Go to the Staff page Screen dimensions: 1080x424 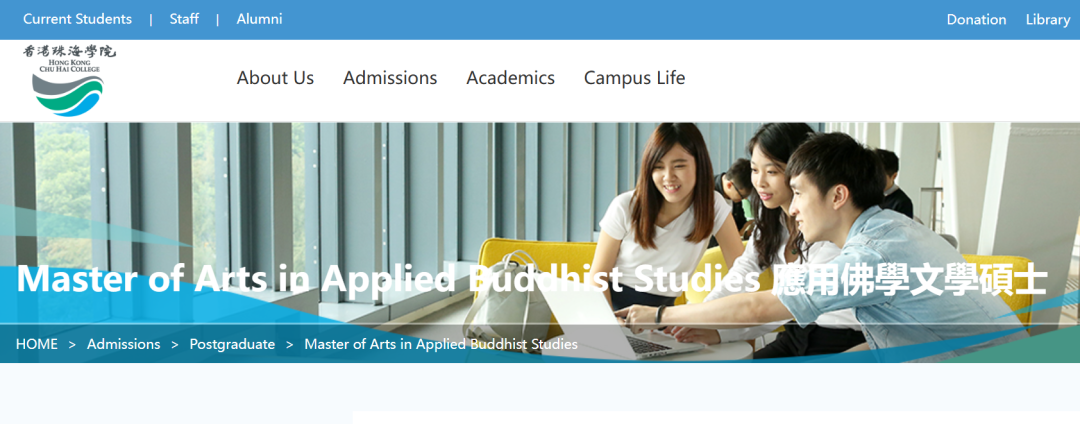(184, 19)
